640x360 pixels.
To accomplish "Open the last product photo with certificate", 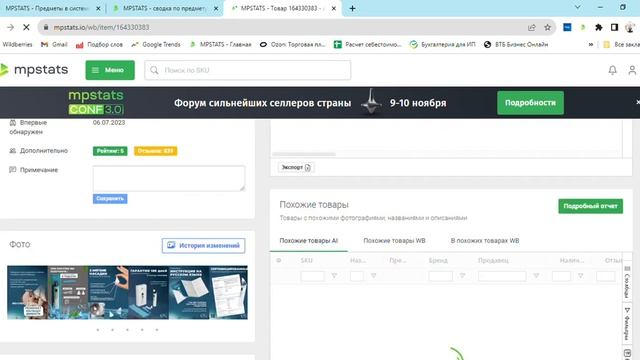I will point(228,292).
